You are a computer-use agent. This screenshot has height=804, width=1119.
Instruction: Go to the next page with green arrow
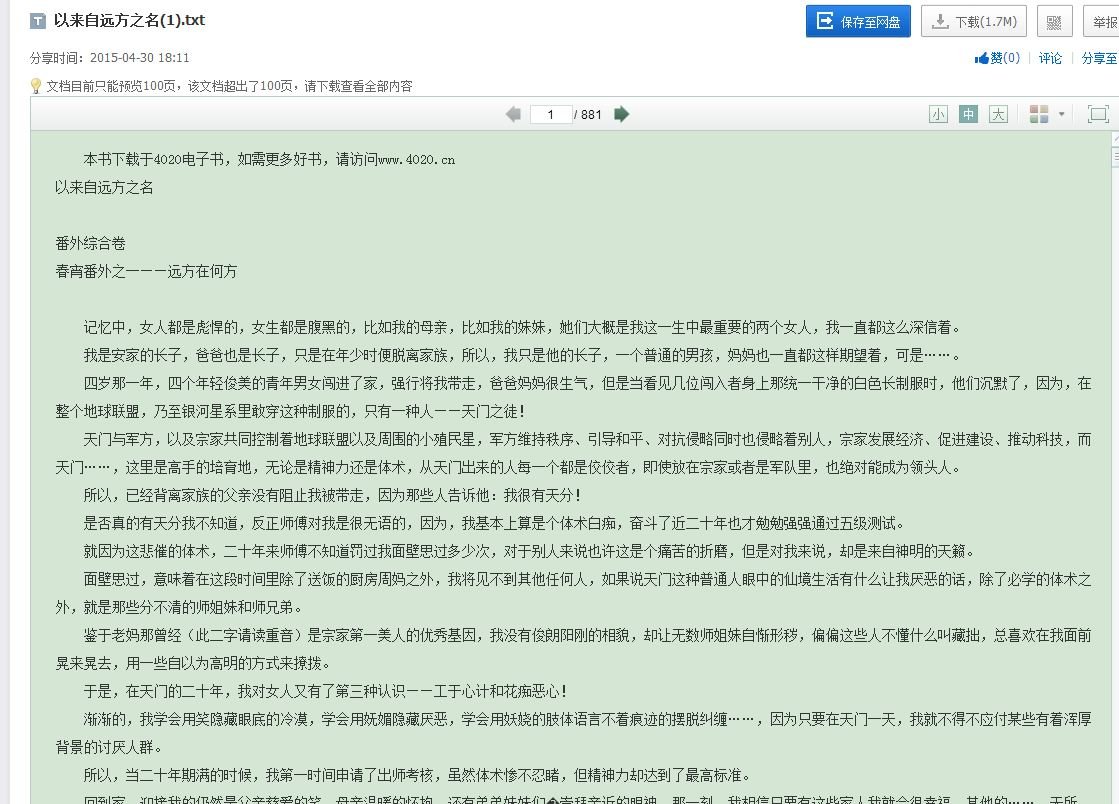(622, 114)
